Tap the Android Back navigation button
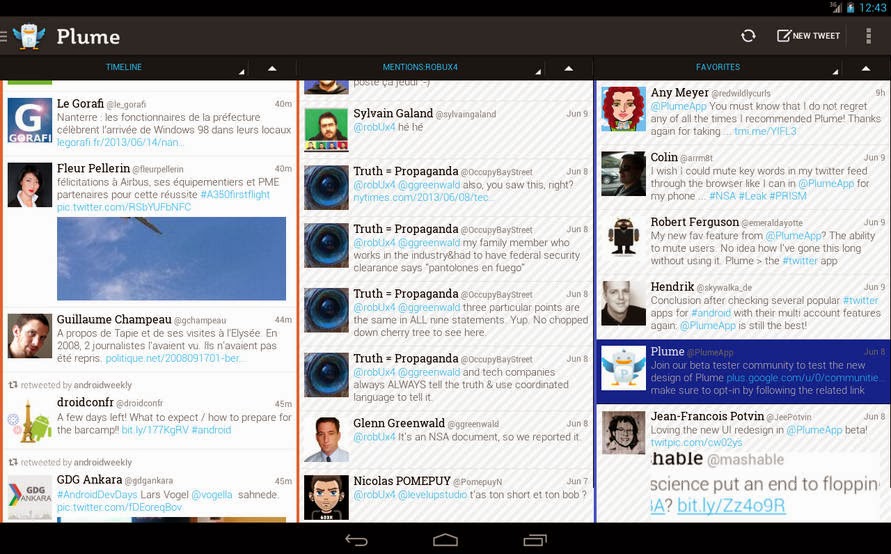This screenshot has height=554, width=891. point(356,540)
